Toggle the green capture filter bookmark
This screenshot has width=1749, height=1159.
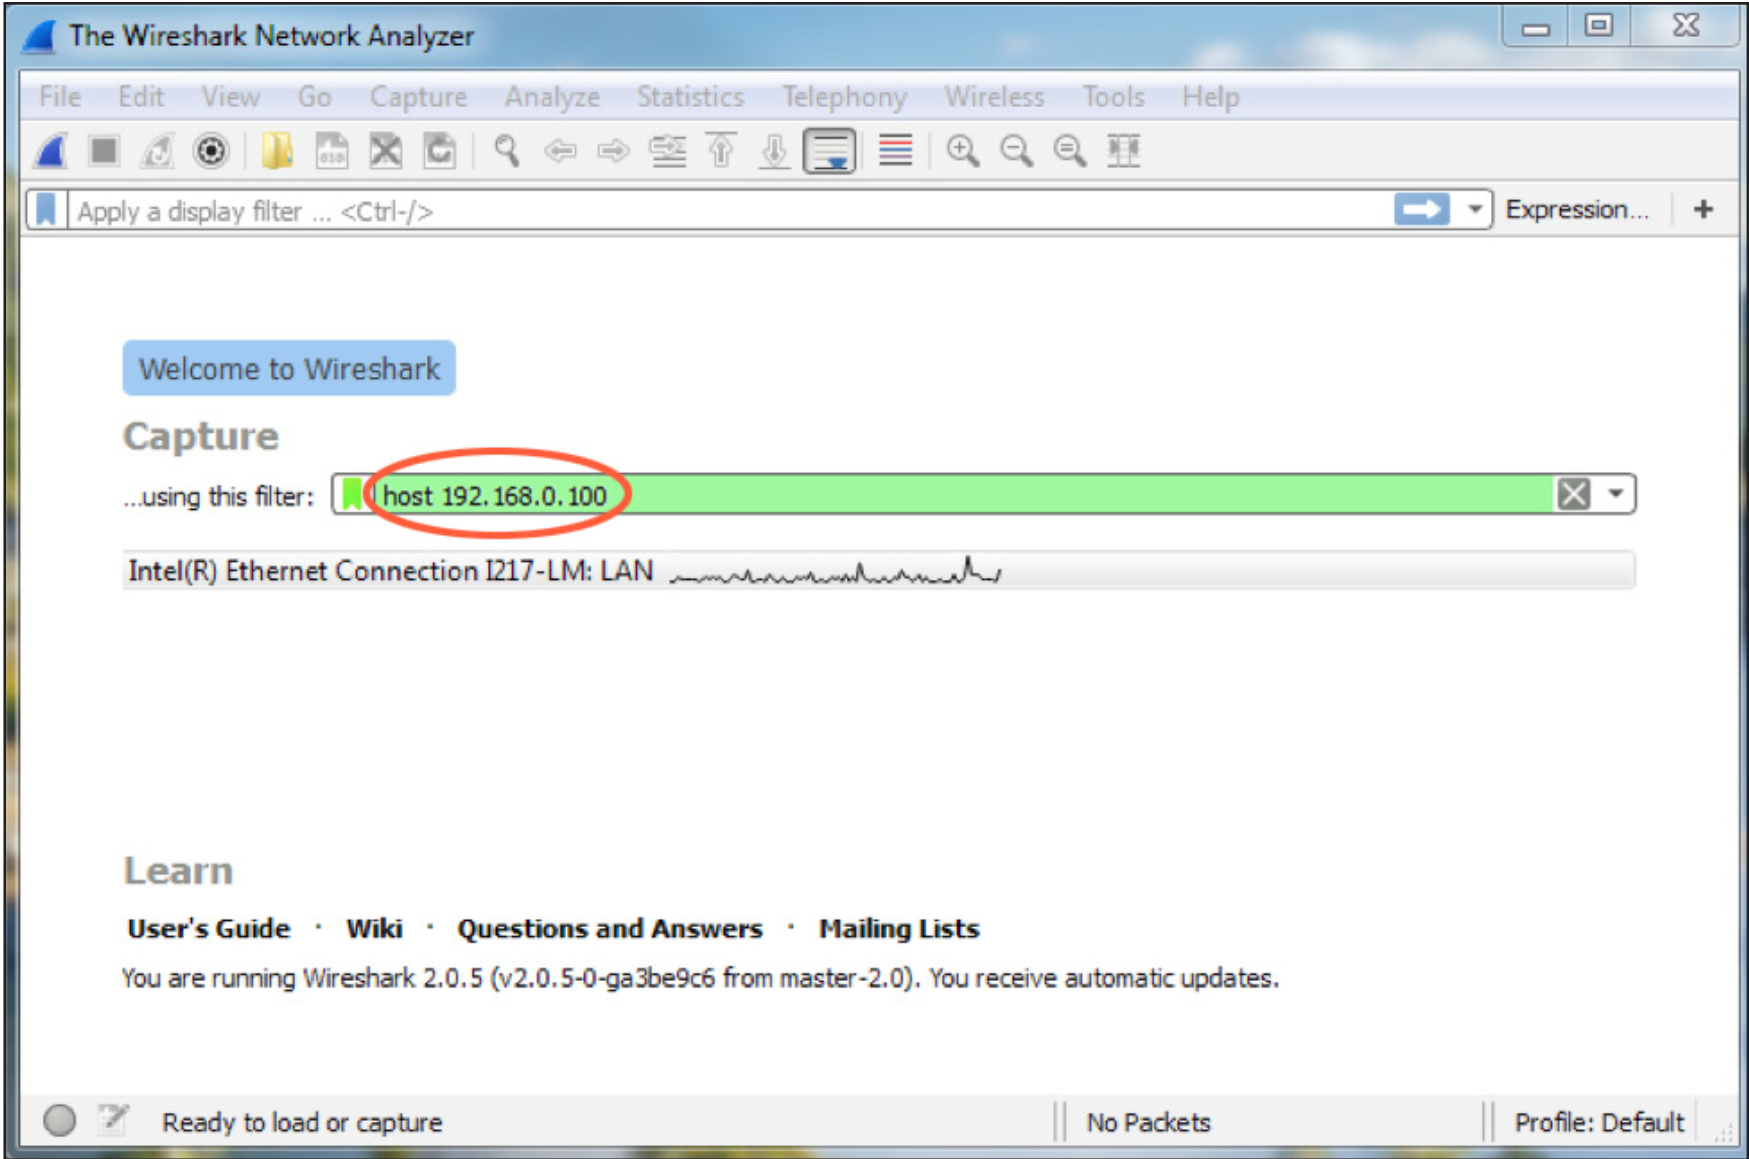pos(351,494)
